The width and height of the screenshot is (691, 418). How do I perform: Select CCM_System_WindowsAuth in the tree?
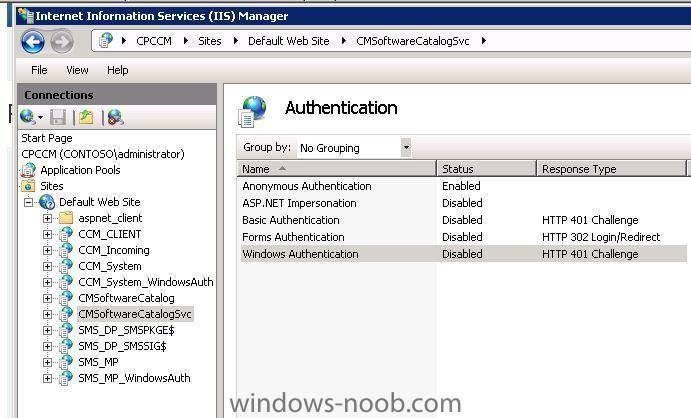coord(145,282)
